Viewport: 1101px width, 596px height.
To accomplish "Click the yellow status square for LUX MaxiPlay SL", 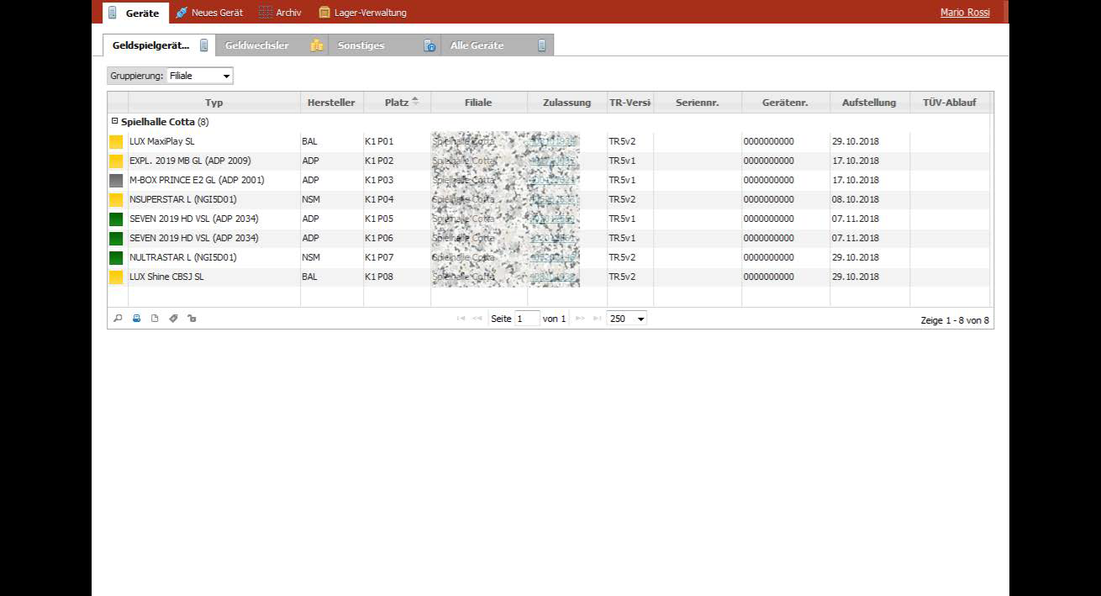I will (116, 142).
